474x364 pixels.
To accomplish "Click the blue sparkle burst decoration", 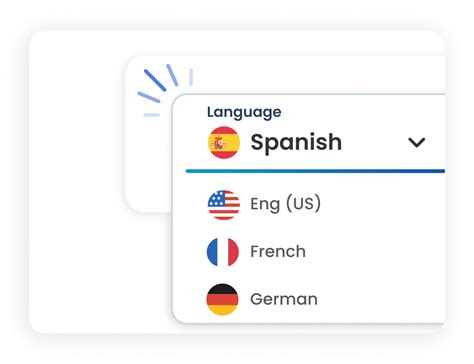I will [165, 90].
